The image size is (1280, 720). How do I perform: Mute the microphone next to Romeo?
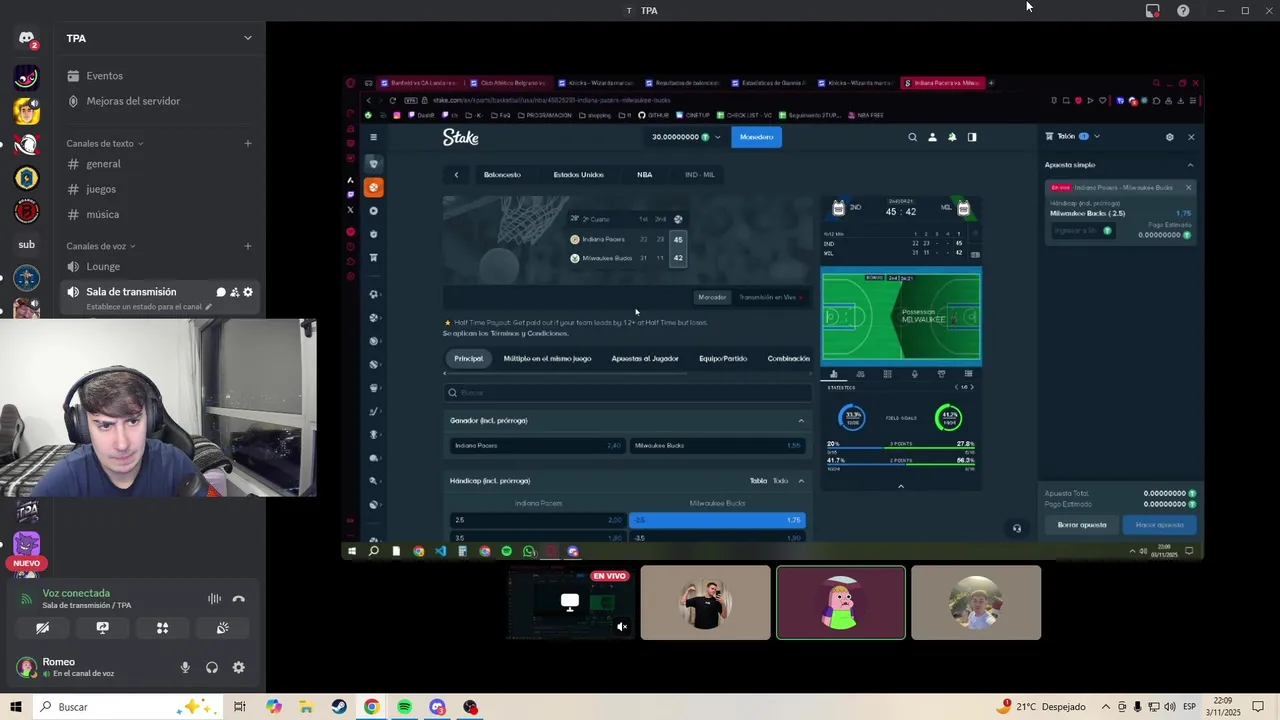click(185, 667)
